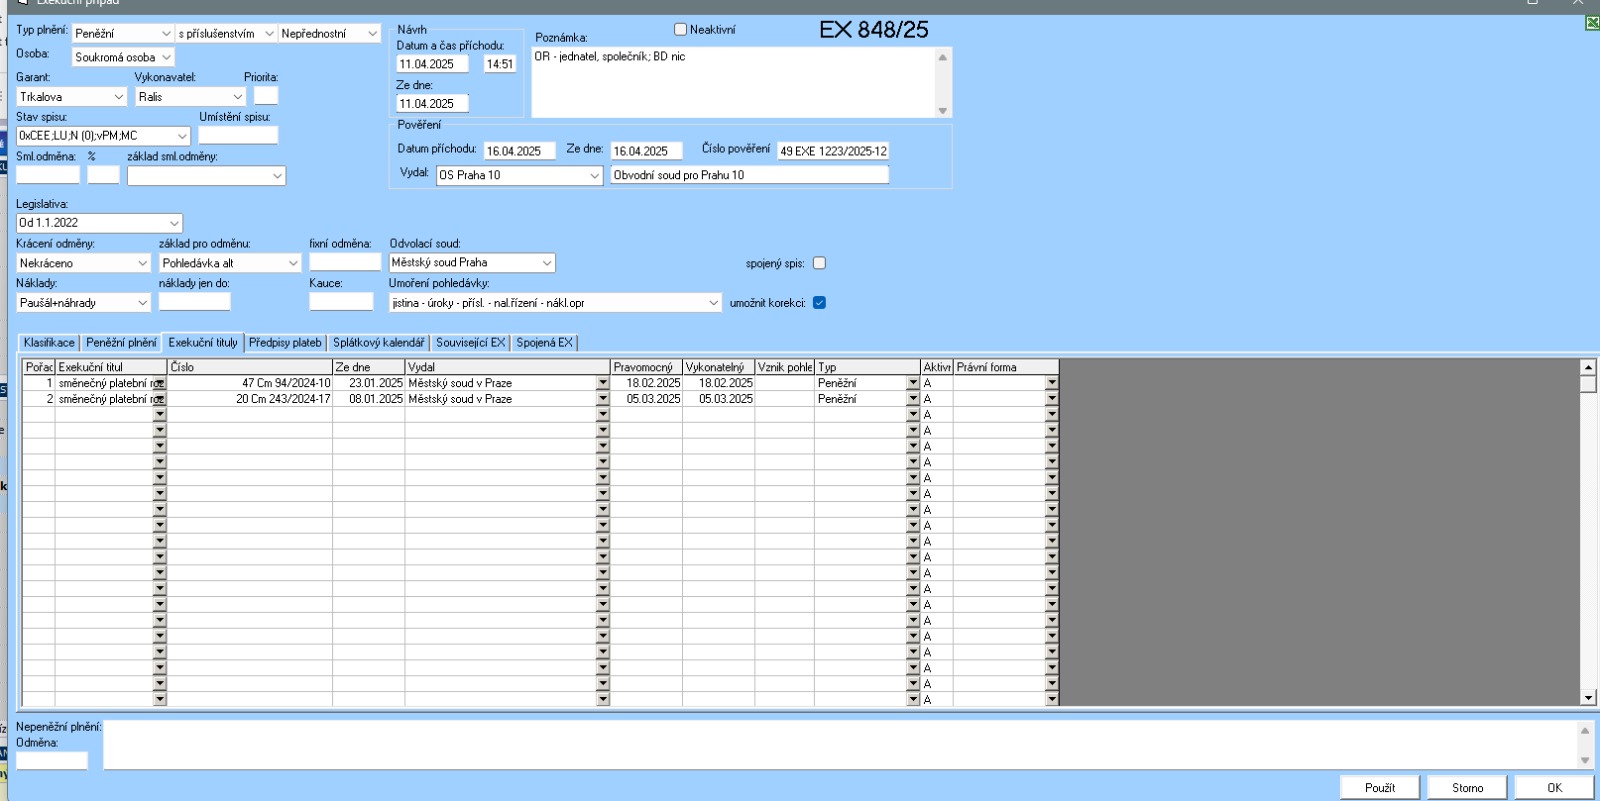Uncheck the umožnit korekci checkbox

click(x=819, y=303)
